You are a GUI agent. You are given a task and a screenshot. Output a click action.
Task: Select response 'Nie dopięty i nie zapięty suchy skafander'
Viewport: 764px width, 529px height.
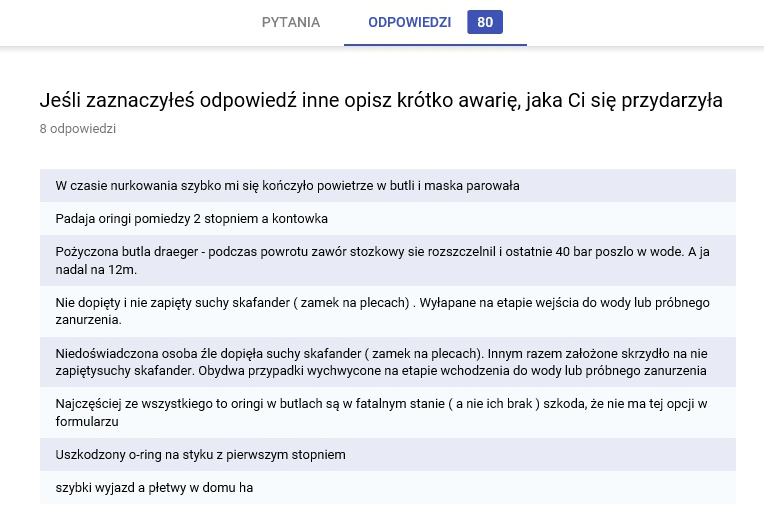[388, 311]
